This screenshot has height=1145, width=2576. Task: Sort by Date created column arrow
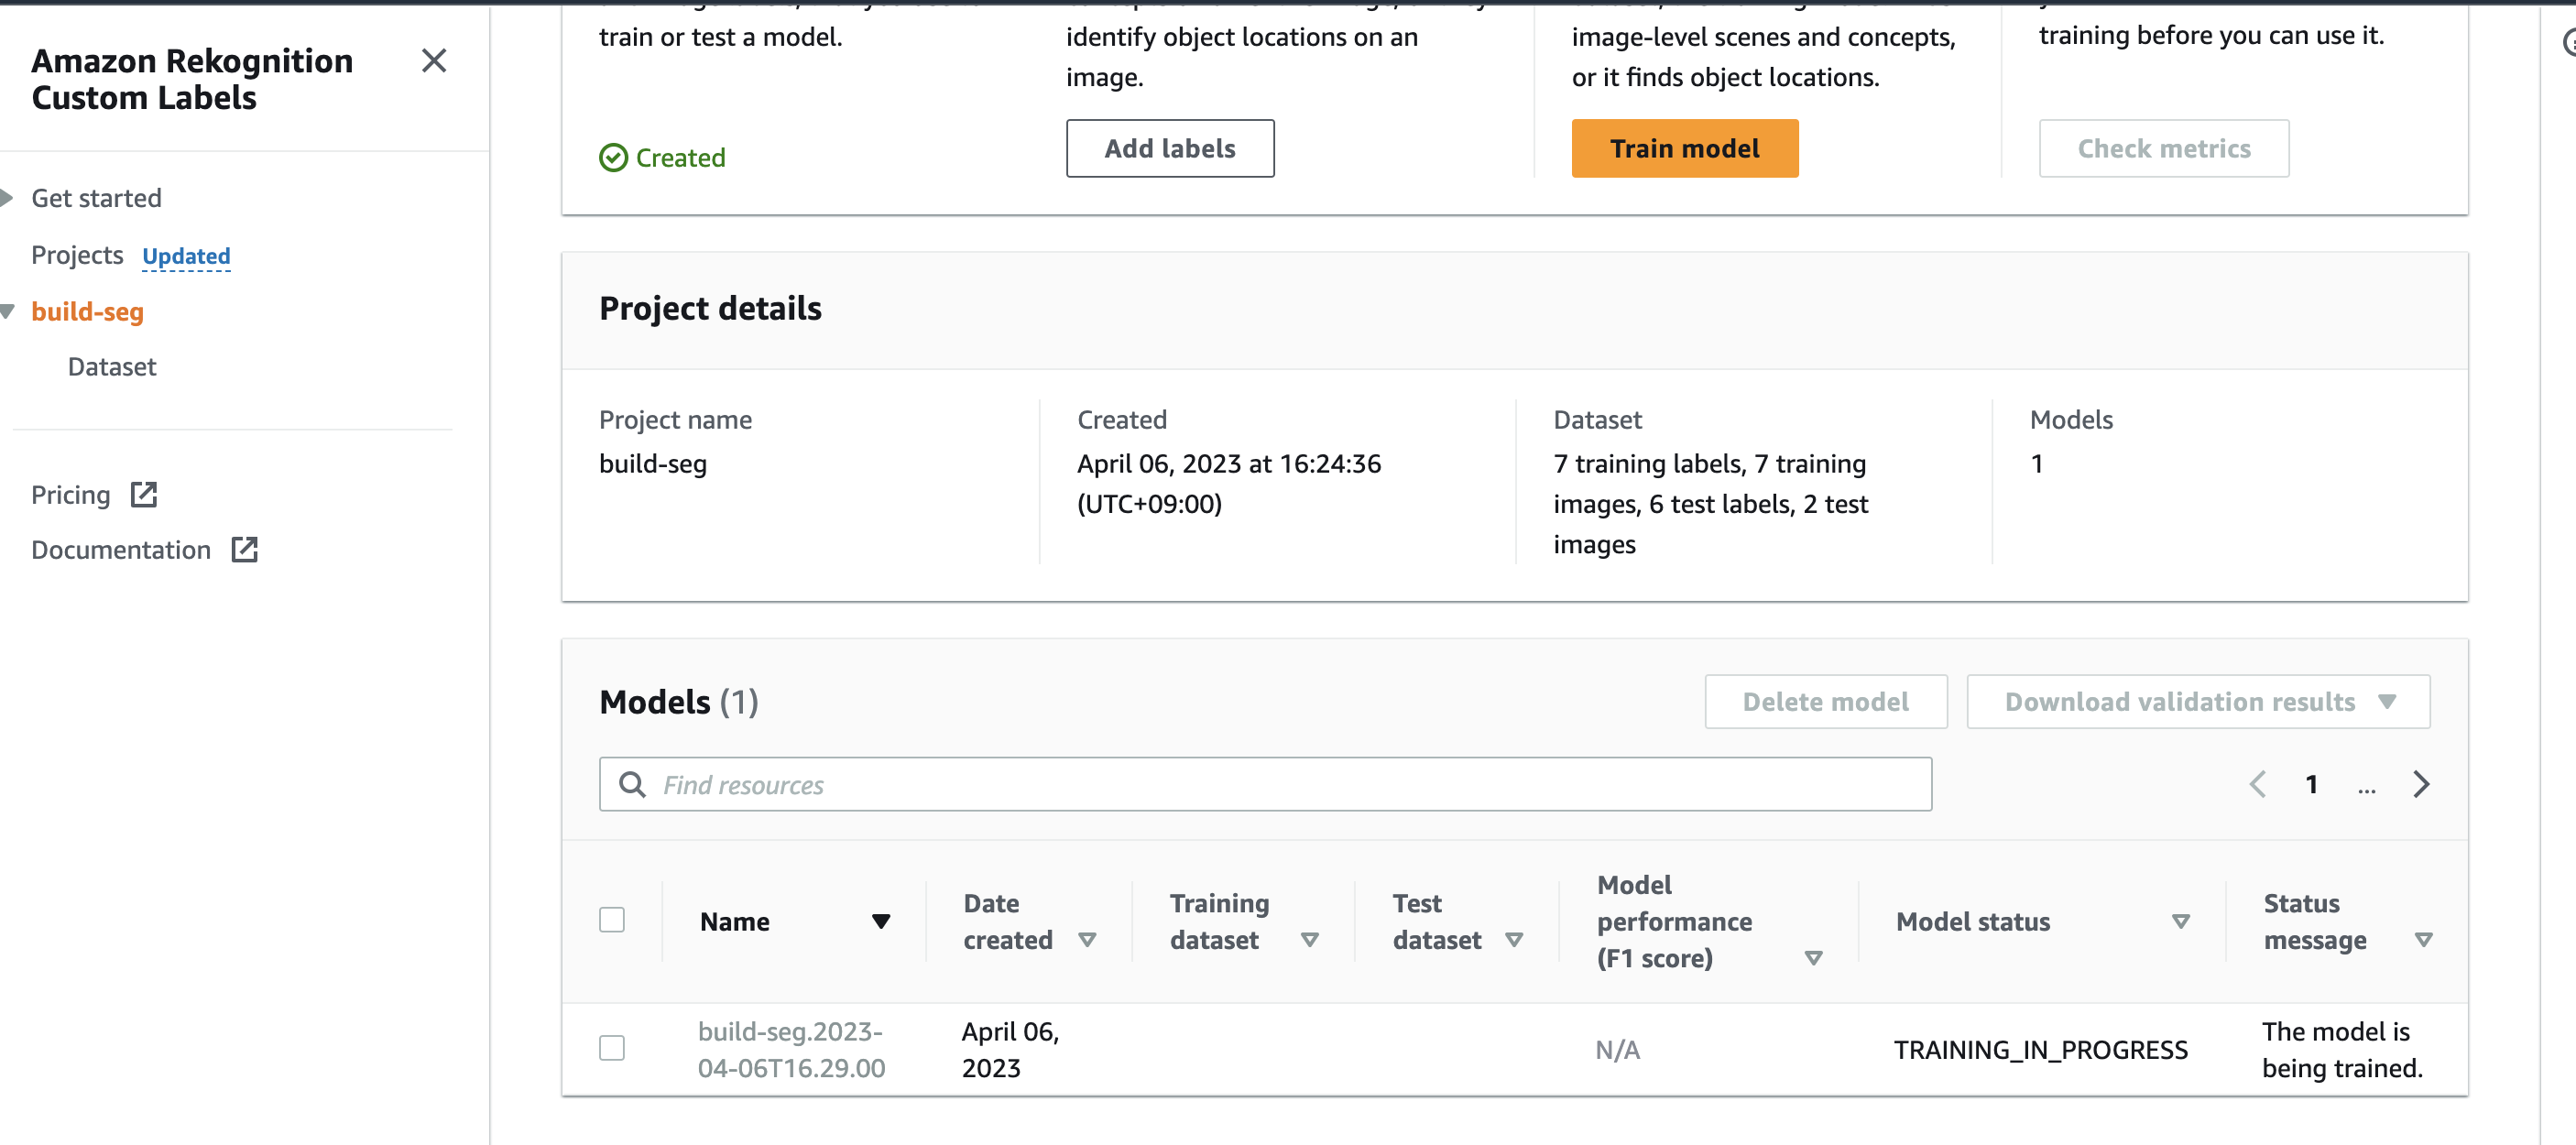pos(1087,940)
